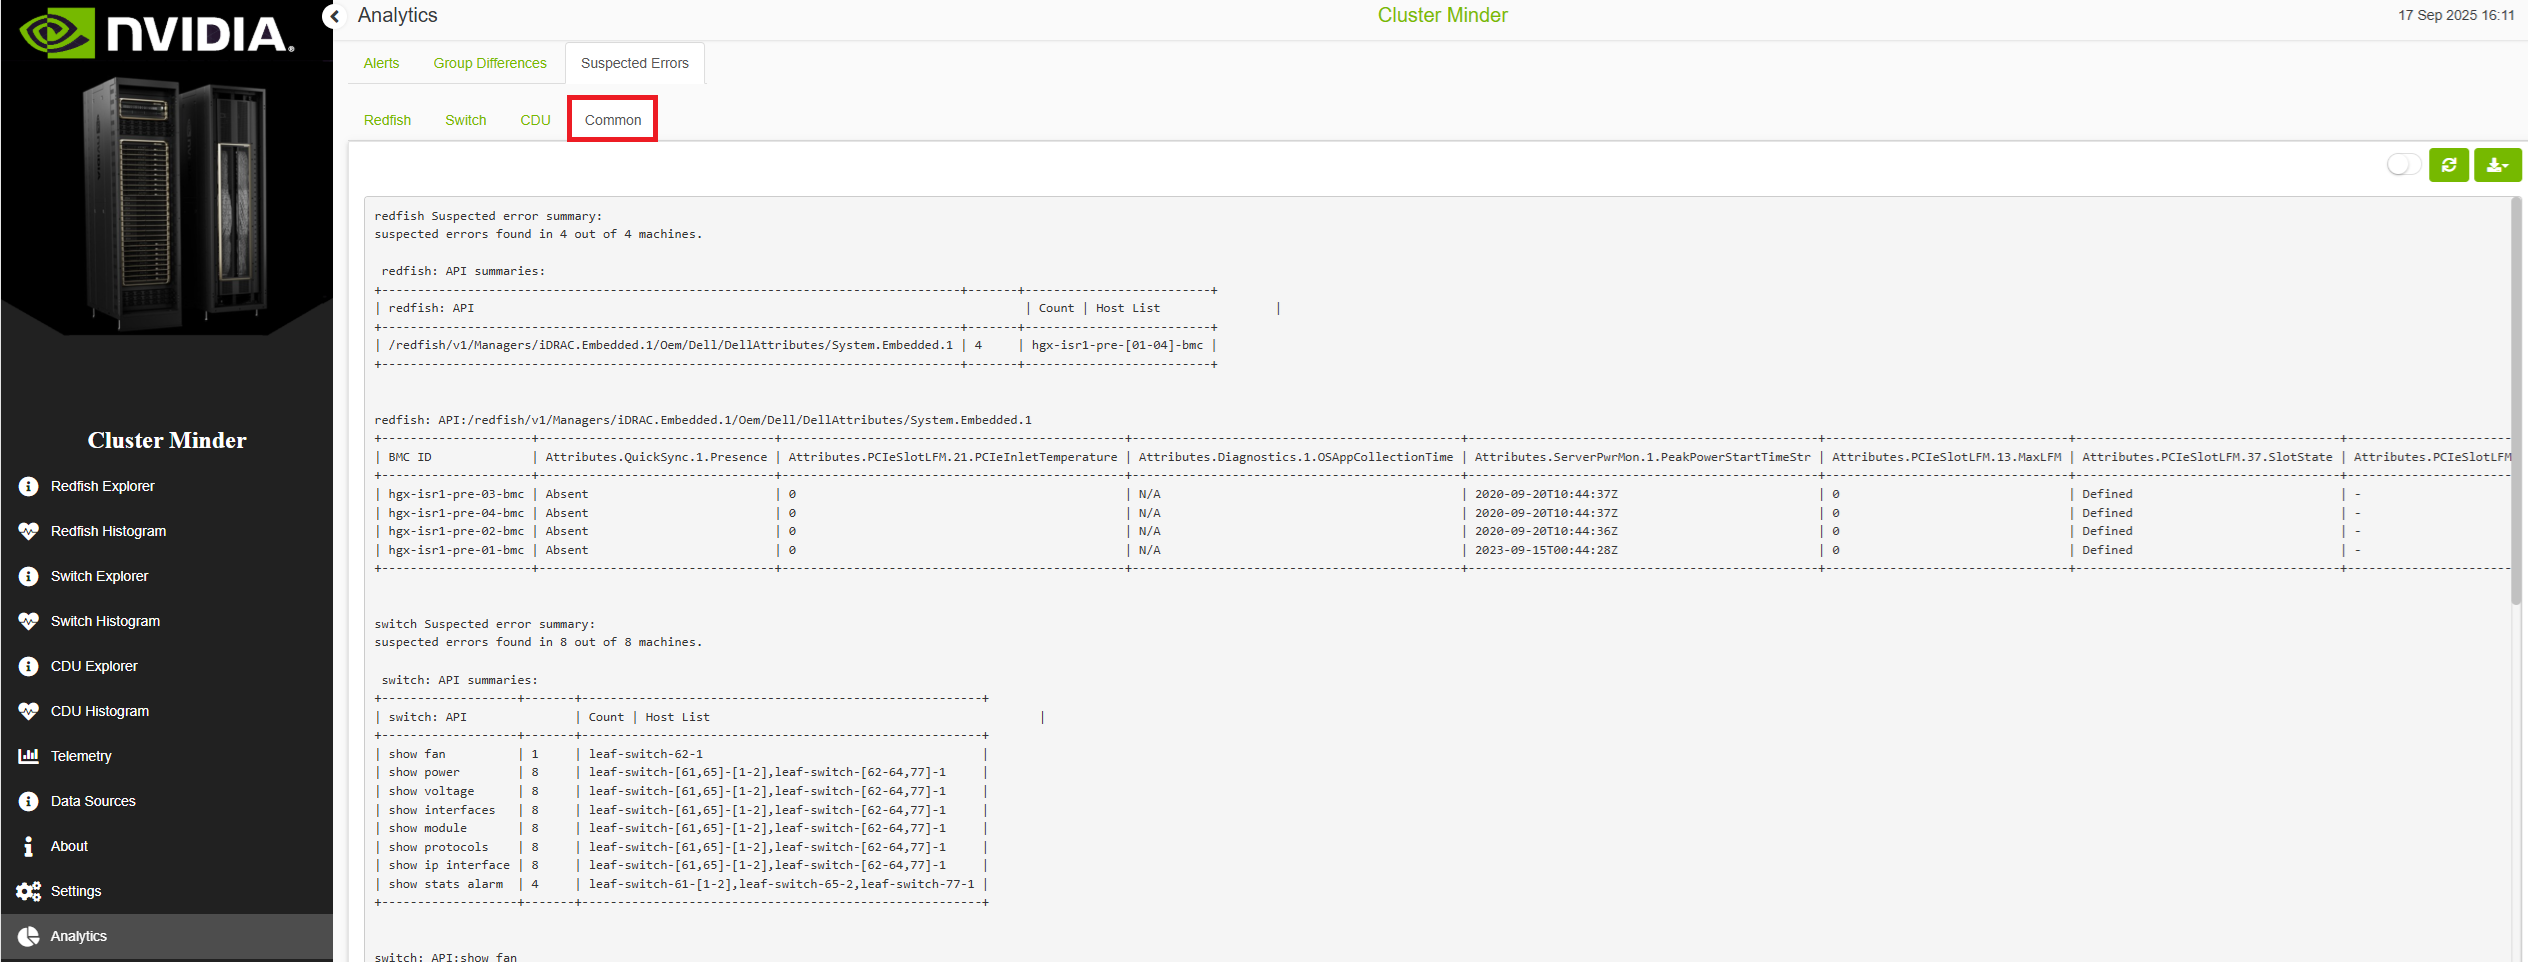Click the 'show interfaces' switch API row
This screenshot has height=962, width=2528.
coord(681,810)
